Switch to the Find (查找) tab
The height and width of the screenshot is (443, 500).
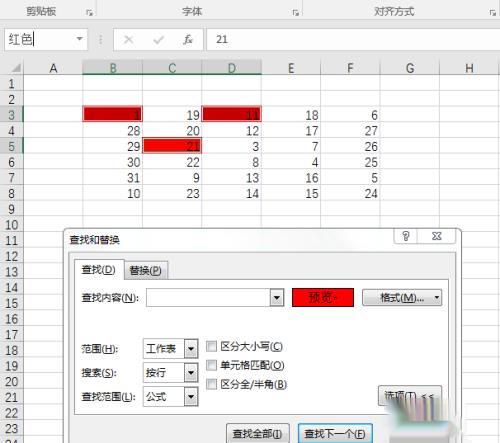click(99, 269)
